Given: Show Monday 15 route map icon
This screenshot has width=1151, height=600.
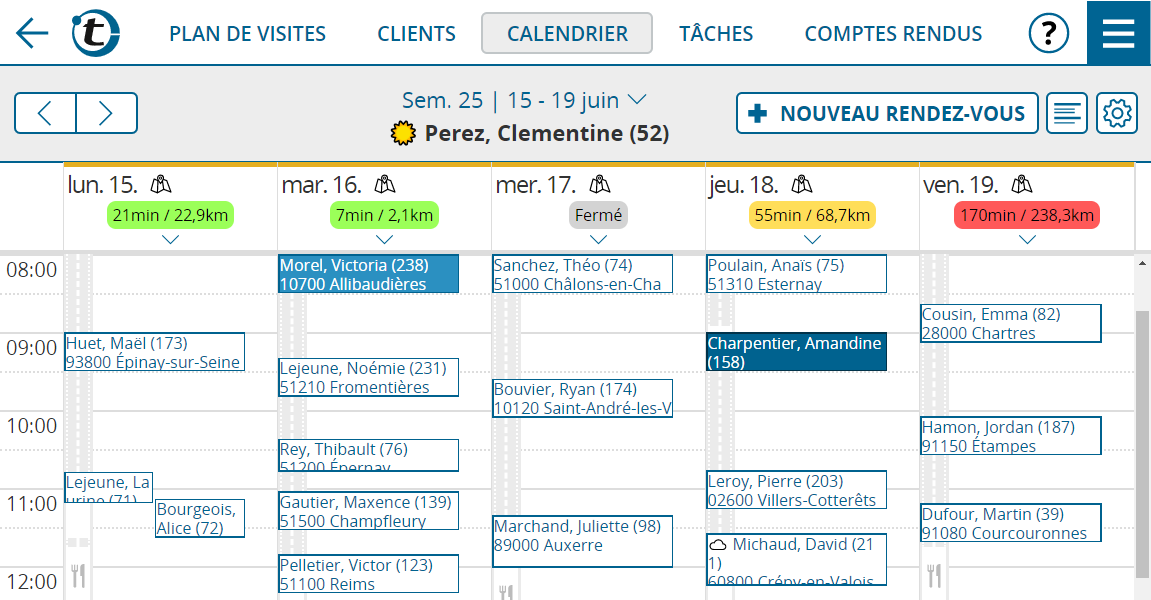Looking at the screenshot, I should 161,185.
